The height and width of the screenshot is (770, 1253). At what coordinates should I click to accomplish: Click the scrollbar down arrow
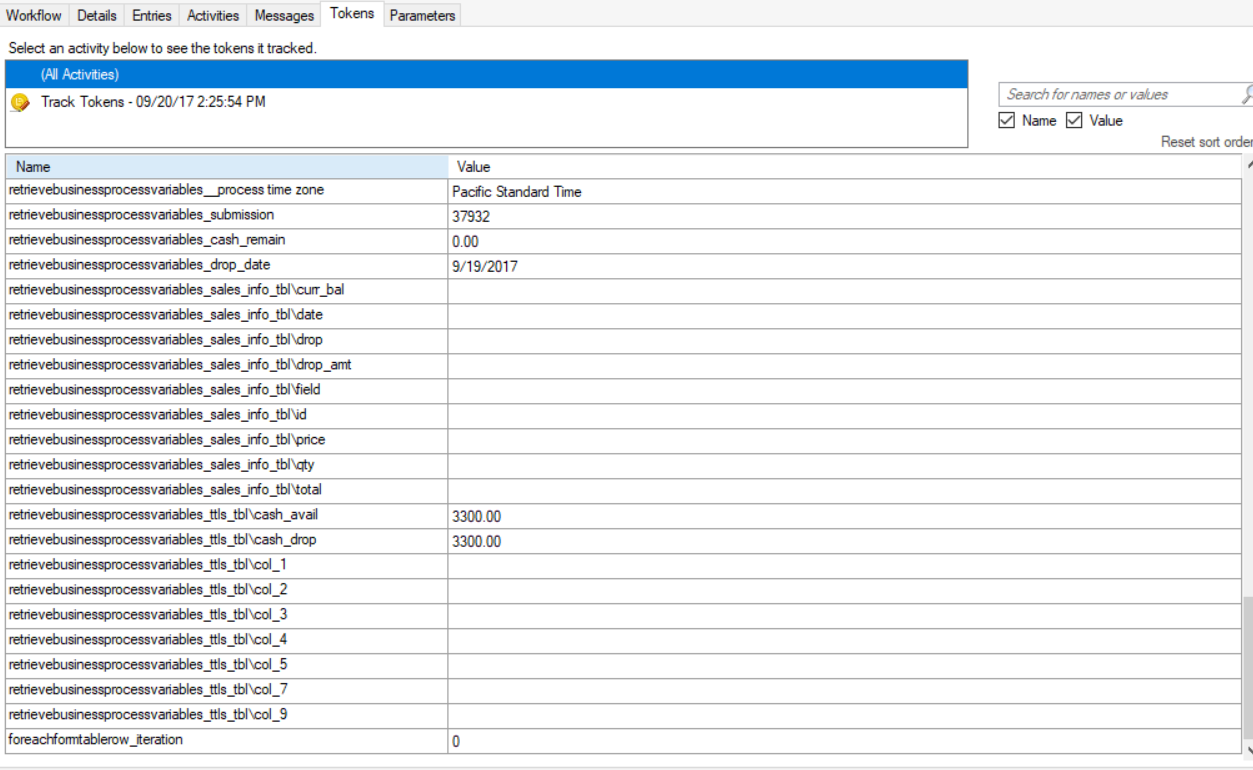1248,751
